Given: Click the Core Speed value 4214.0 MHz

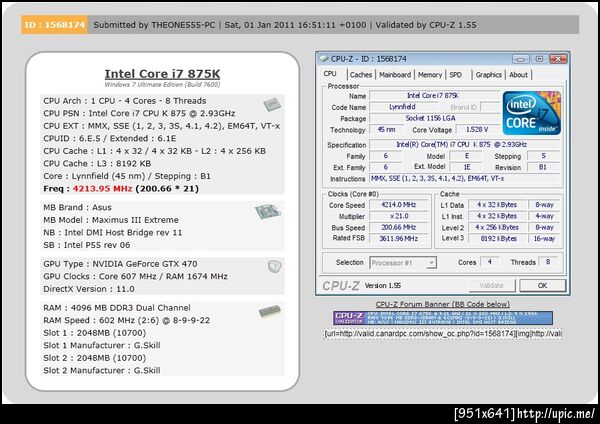Looking at the screenshot, I should [x=399, y=205].
